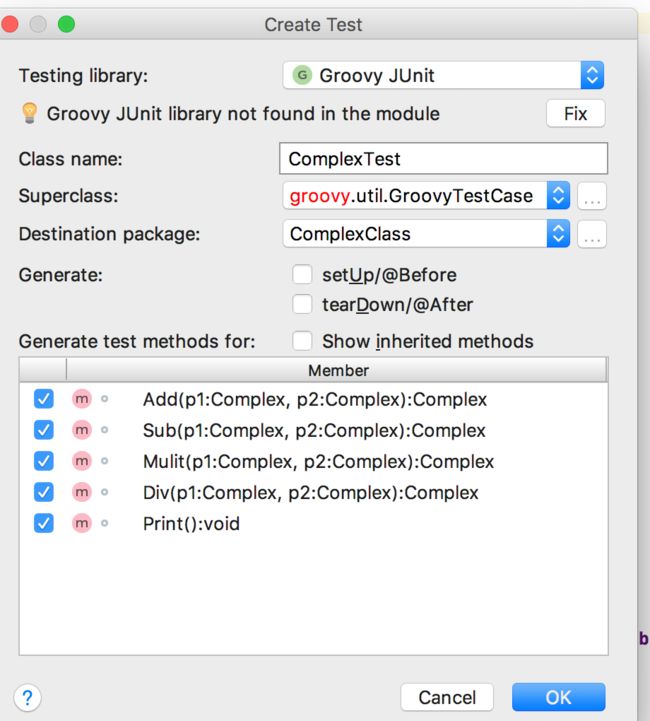Click the visibility dot icon beside Print
Screen dimensions: 650x721
104,523
